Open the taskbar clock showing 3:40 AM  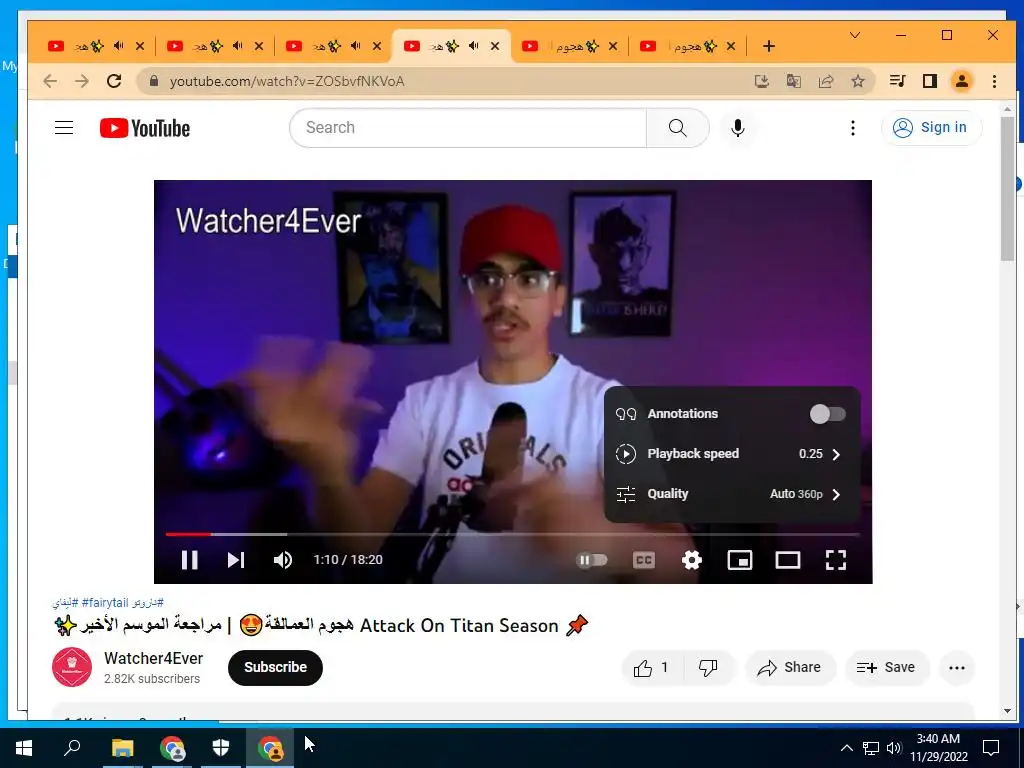[938, 748]
